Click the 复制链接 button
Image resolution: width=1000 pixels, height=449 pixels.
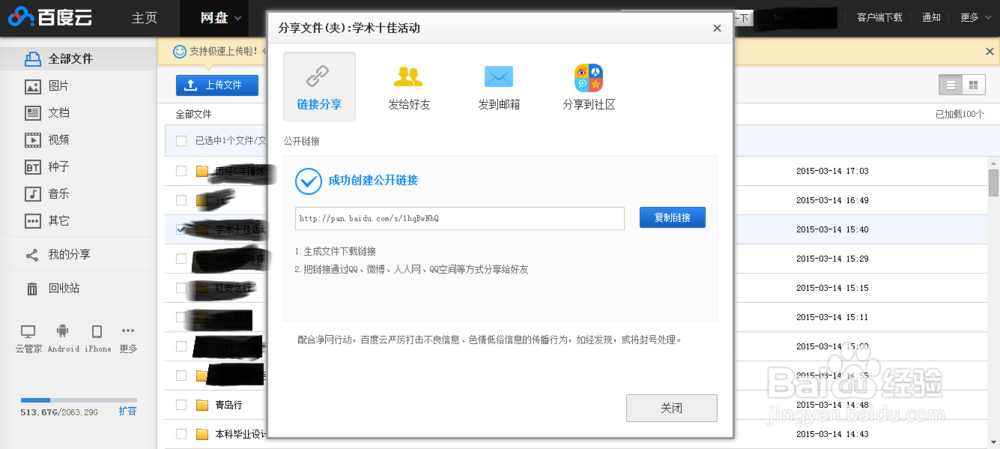point(672,217)
